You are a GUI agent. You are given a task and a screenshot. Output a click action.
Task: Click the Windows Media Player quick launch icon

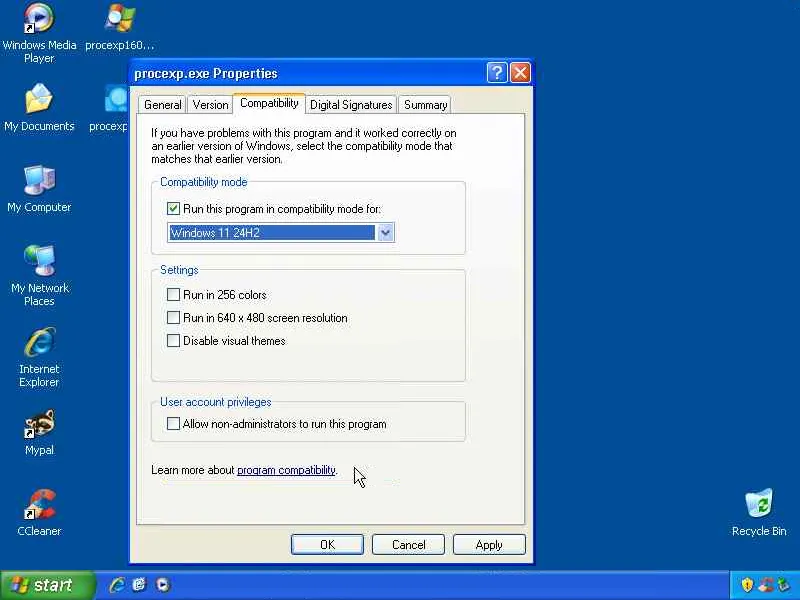coord(163,585)
